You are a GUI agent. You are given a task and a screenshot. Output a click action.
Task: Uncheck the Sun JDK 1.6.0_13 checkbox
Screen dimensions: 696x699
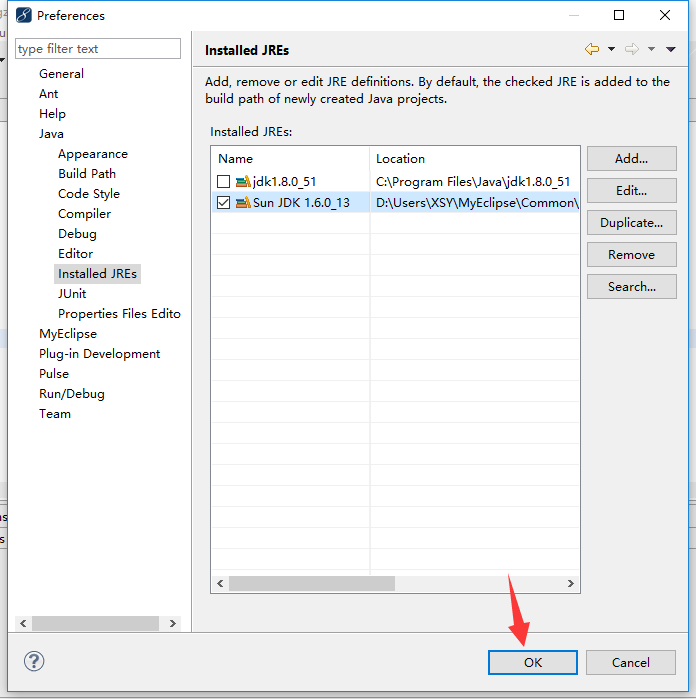223,203
